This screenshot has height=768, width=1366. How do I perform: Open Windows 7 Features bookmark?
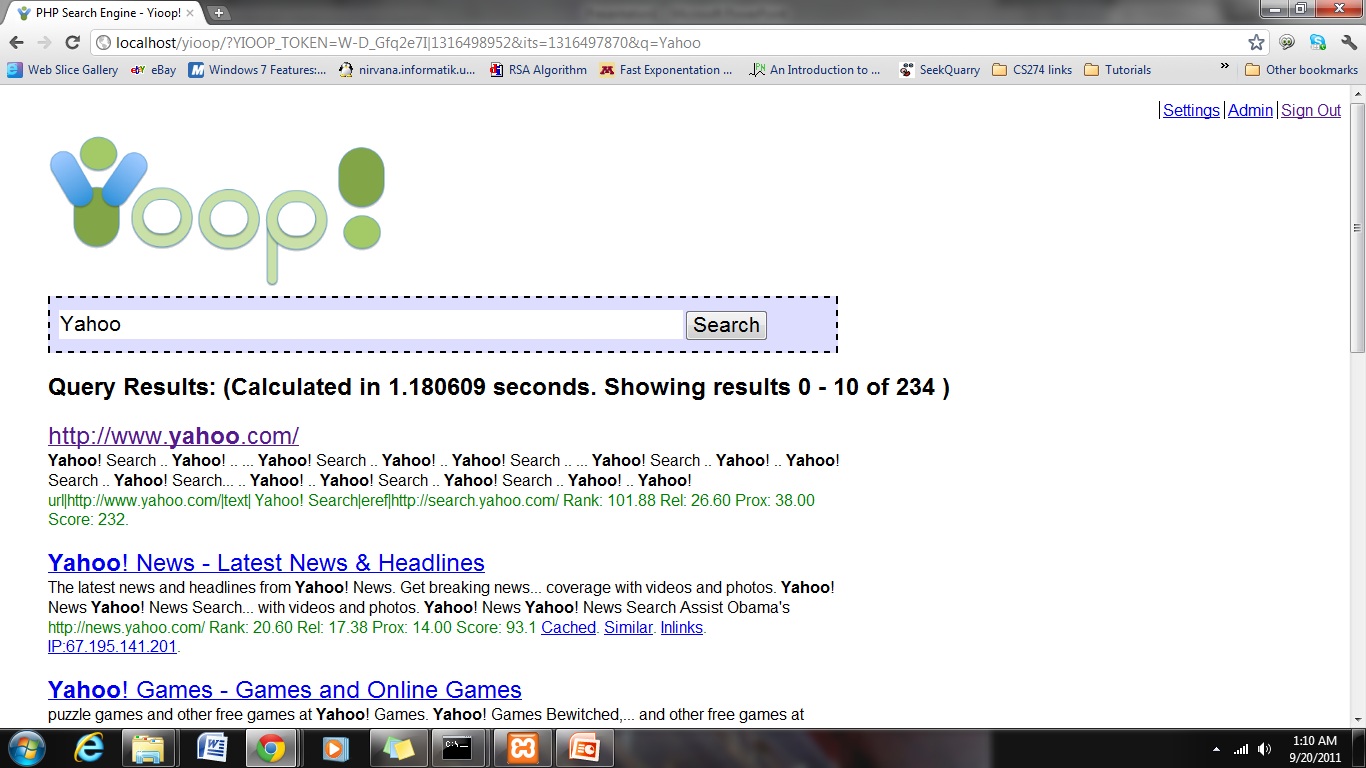[257, 70]
